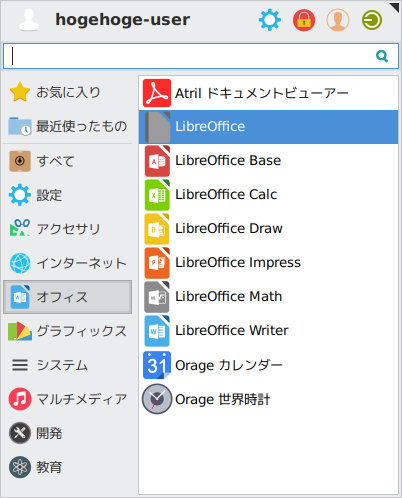Image resolution: width=402 pixels, height=498 pixels.
Task: Click the 開発 tools icon
Action: (20, 433)
